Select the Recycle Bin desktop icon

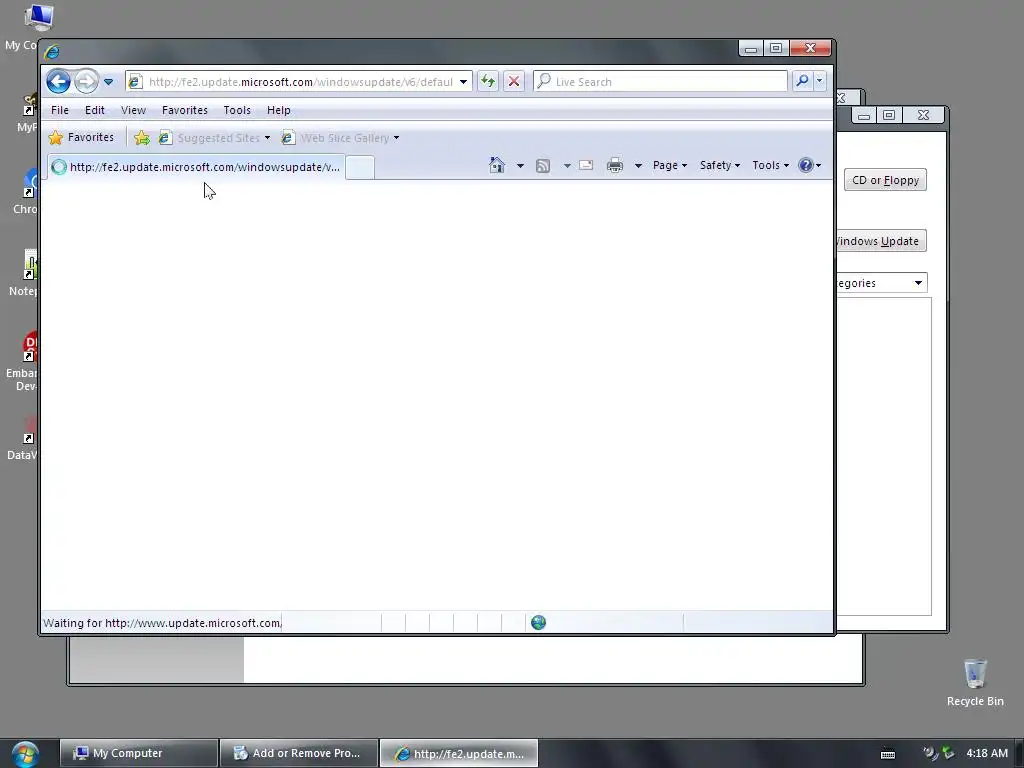click(975, 682)
